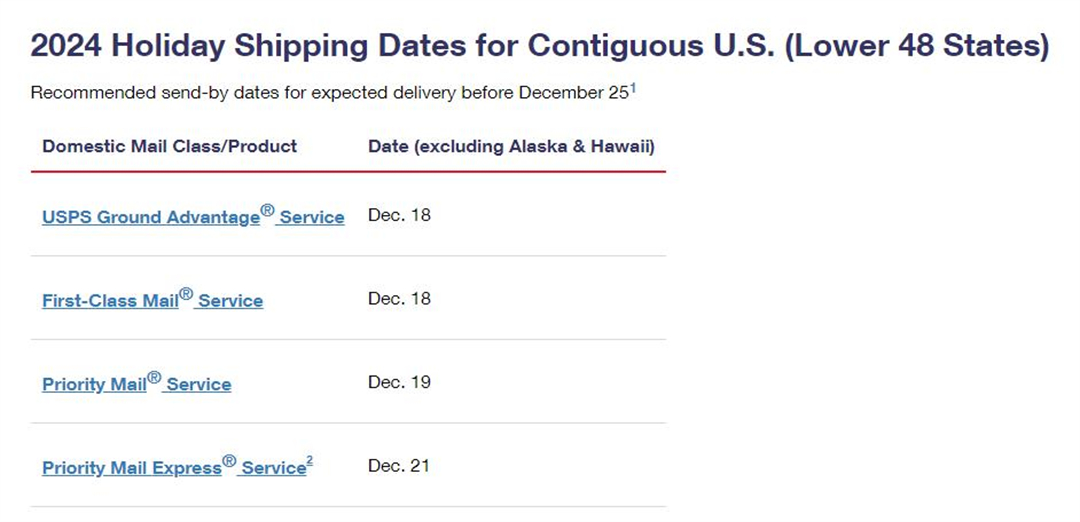
Task: Open the First-Class Mail Service link
Action: (152, 300)
